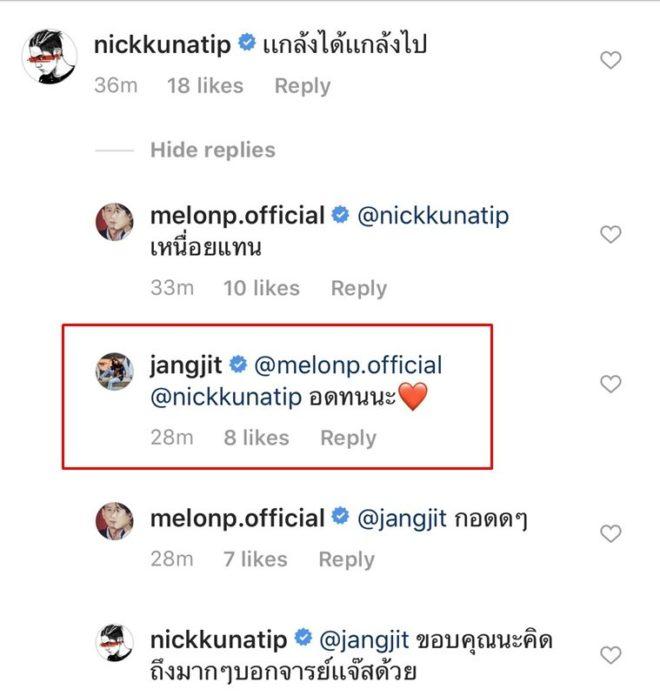The height and width of the screenshot is (696, 660).
Task: Tap heart on jangjit's comment
Action: click(x=610, y=384)
